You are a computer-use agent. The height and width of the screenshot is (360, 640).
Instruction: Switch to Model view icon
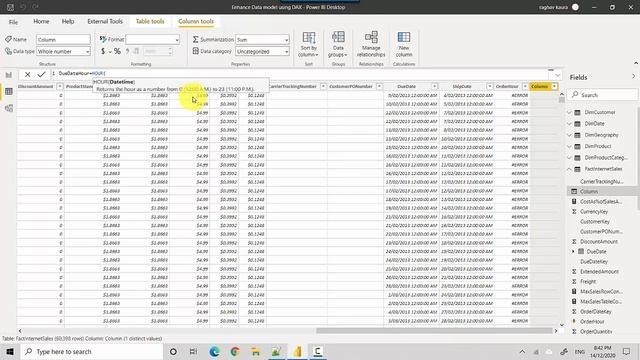(9, 108)
